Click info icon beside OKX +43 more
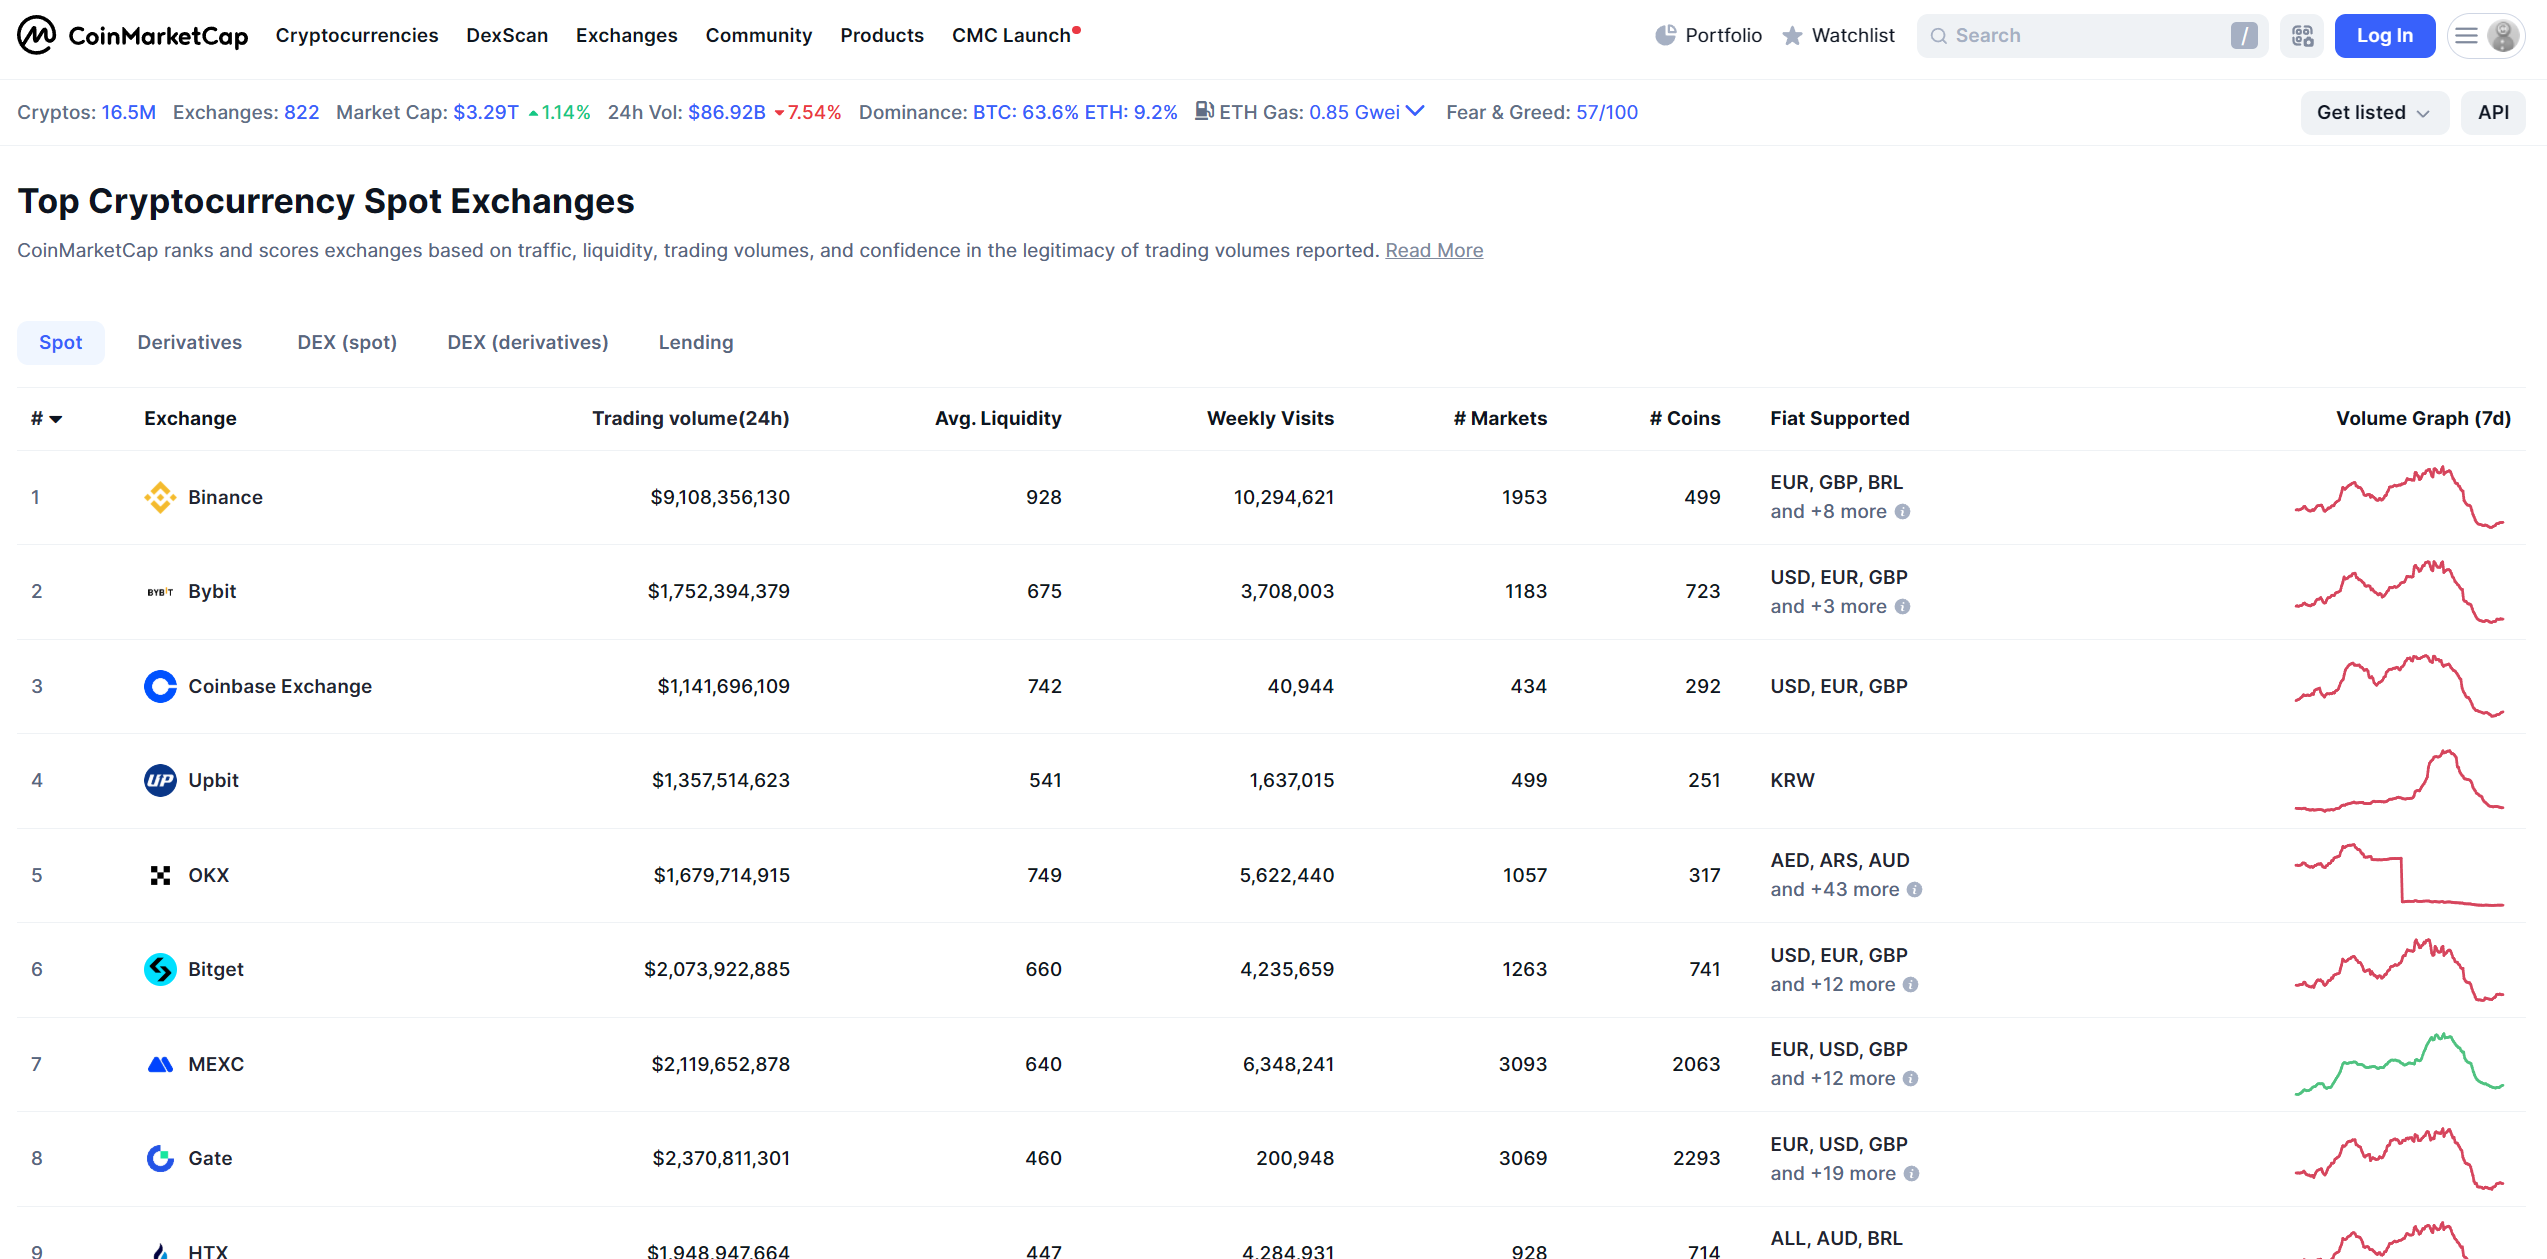Viewport: 2547px width, 1259px height. pos(1914,890)
